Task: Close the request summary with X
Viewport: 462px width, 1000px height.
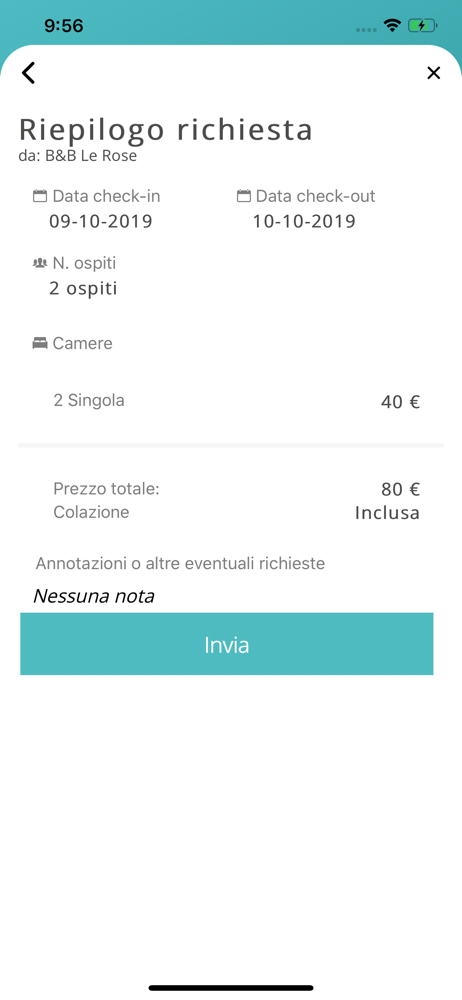Action: (433, 73)
